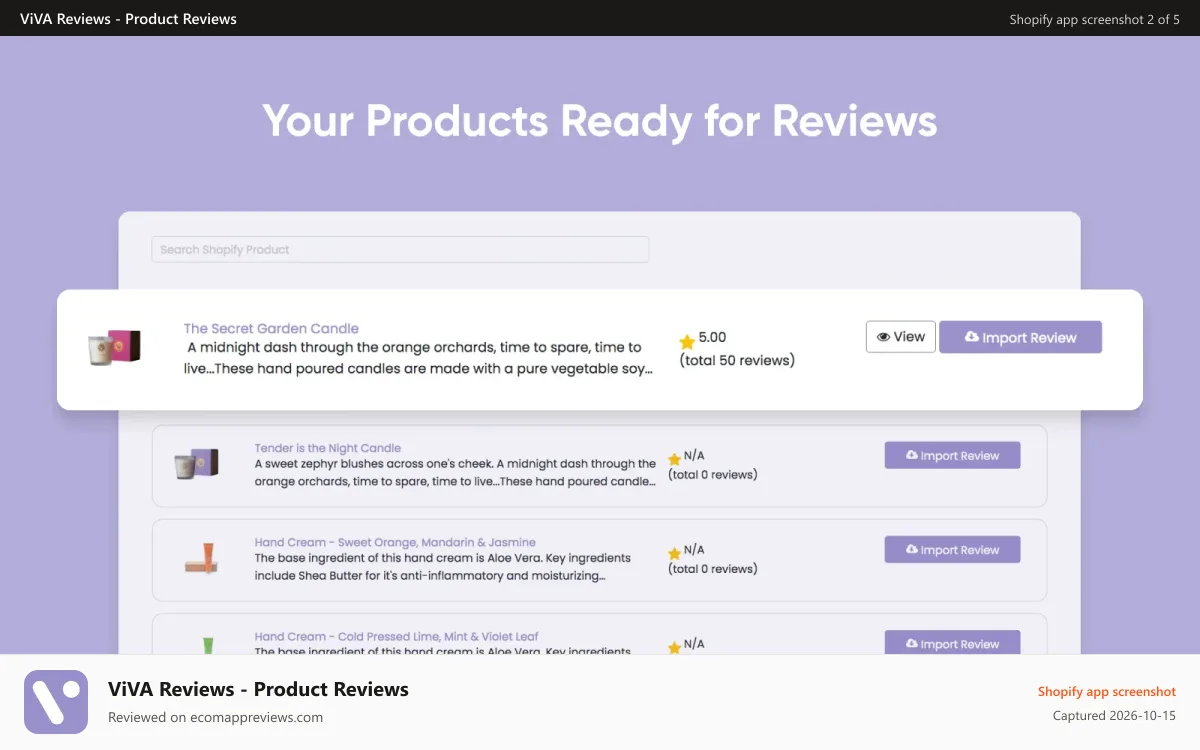The image size is (1200, 750).
Task: Click star icon in Sweet Orange hand cream row
Action: 674,554
